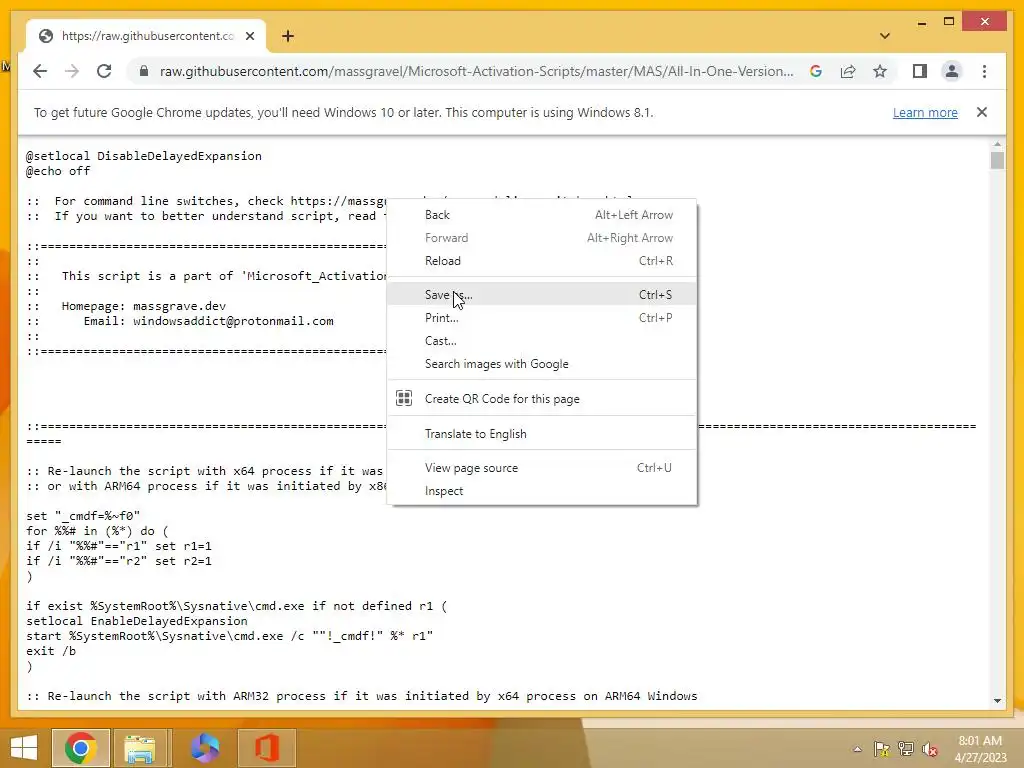Click the scrollbar down arrow
1024x768 pixels.
click(x=997, y=701)
